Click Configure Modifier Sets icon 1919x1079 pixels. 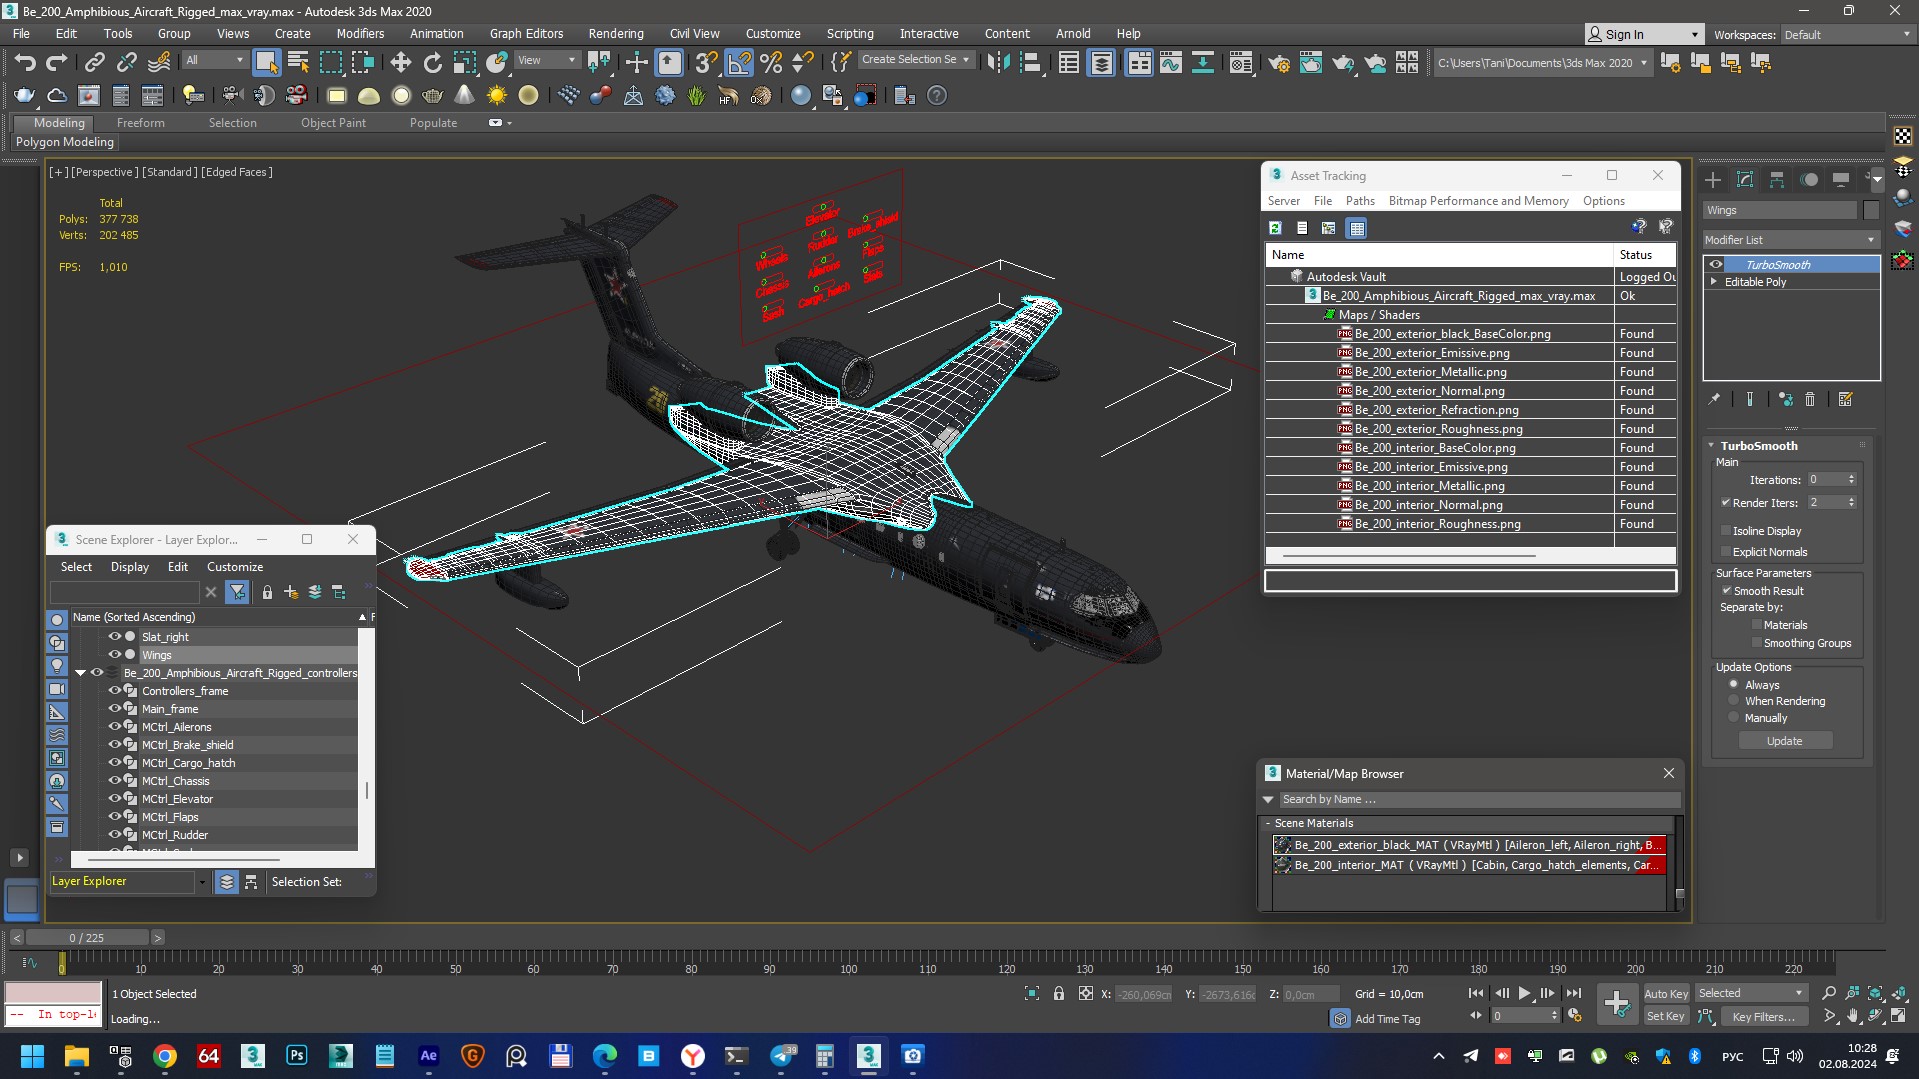[x=1846, y=399]
